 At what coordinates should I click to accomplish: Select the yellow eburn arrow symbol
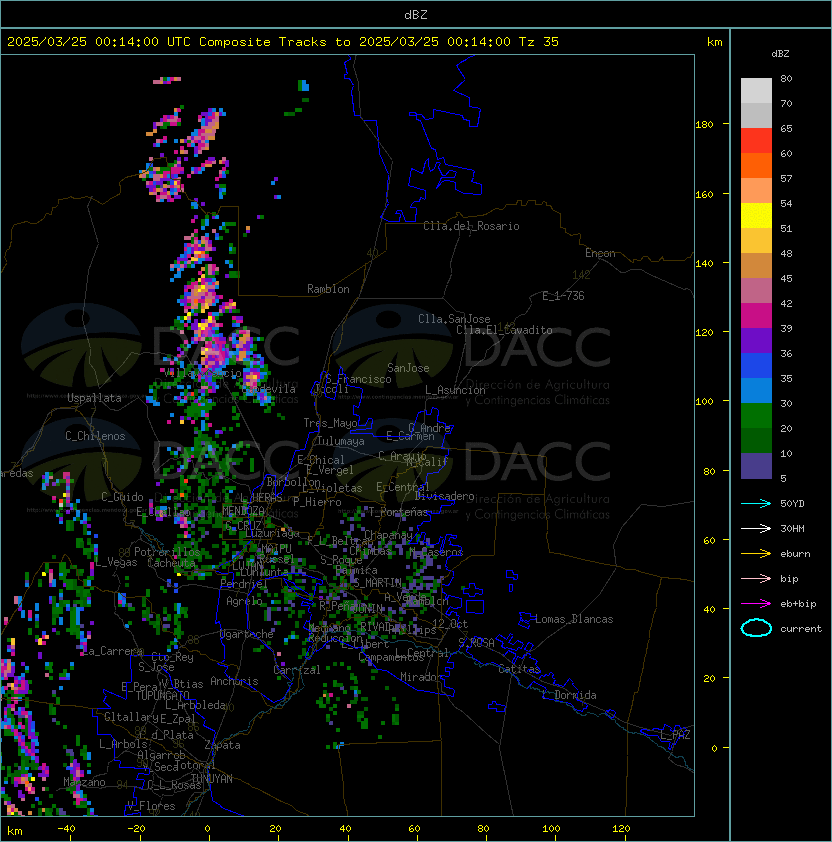coord(756,554)
